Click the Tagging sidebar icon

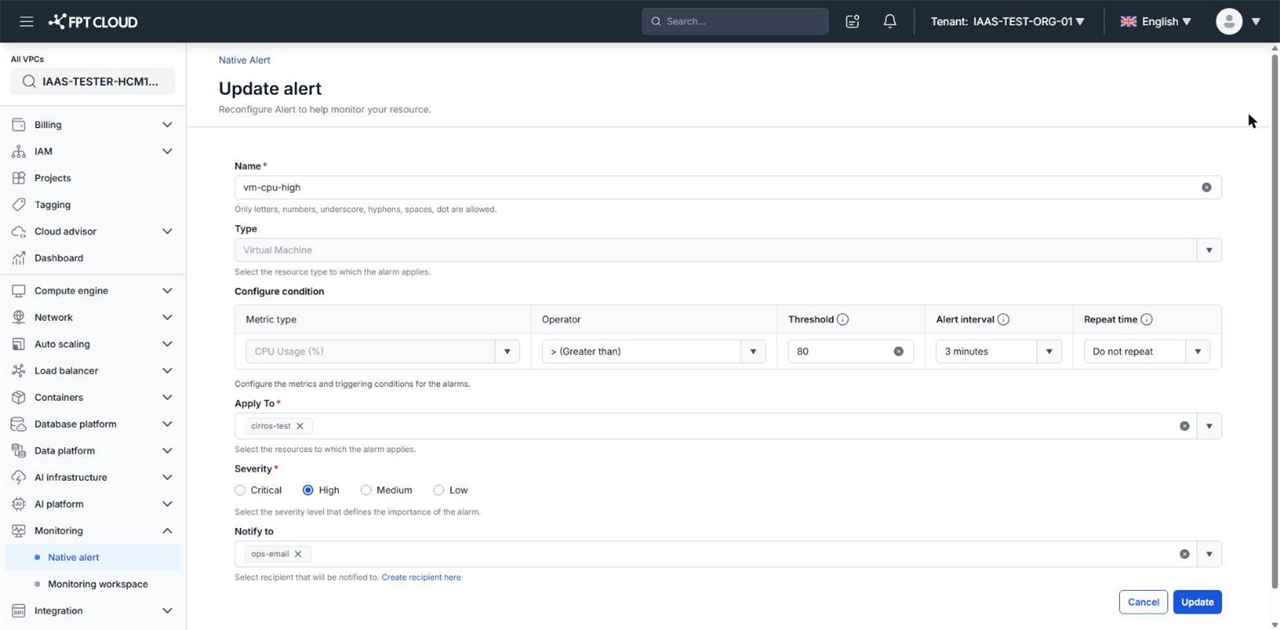(x=18, y=204)
